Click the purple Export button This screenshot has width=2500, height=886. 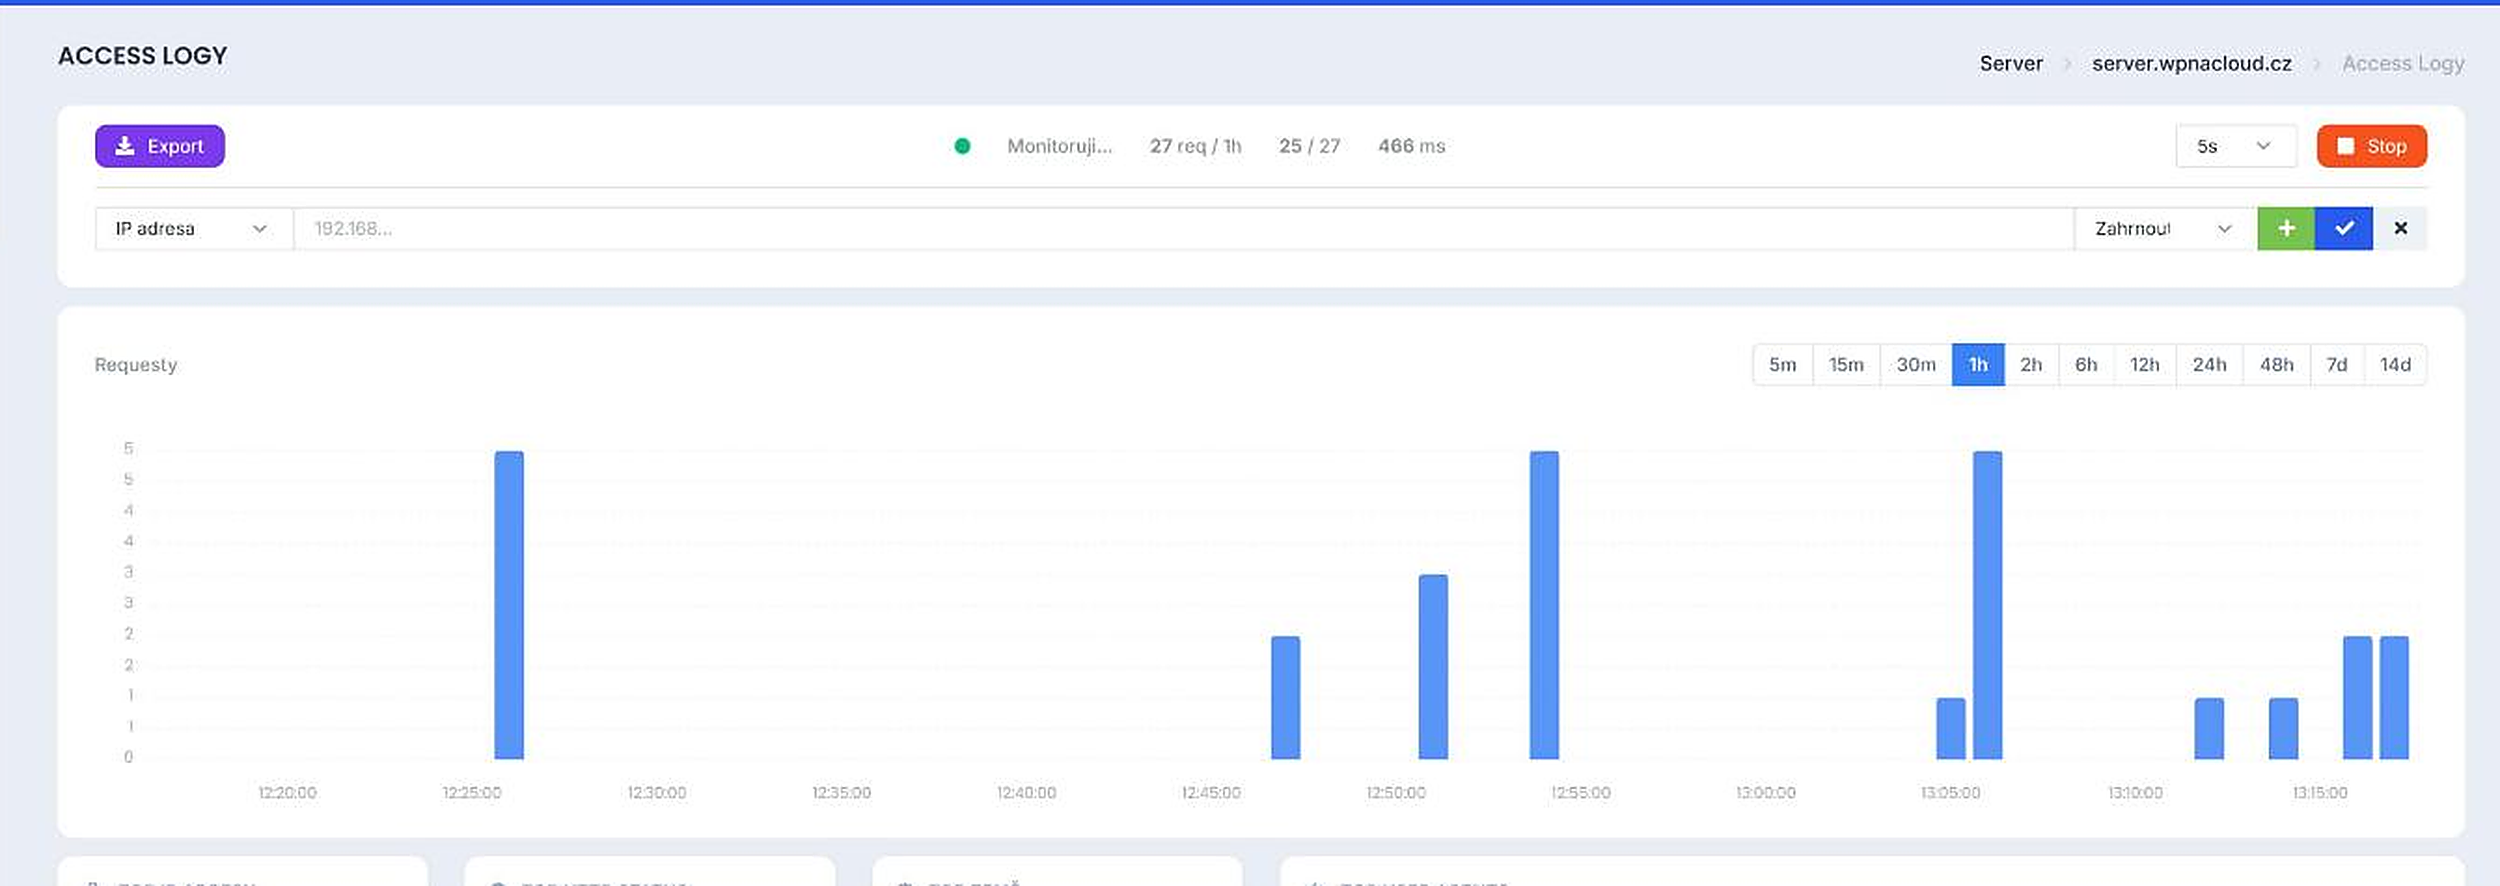click(x=160, y=146)
